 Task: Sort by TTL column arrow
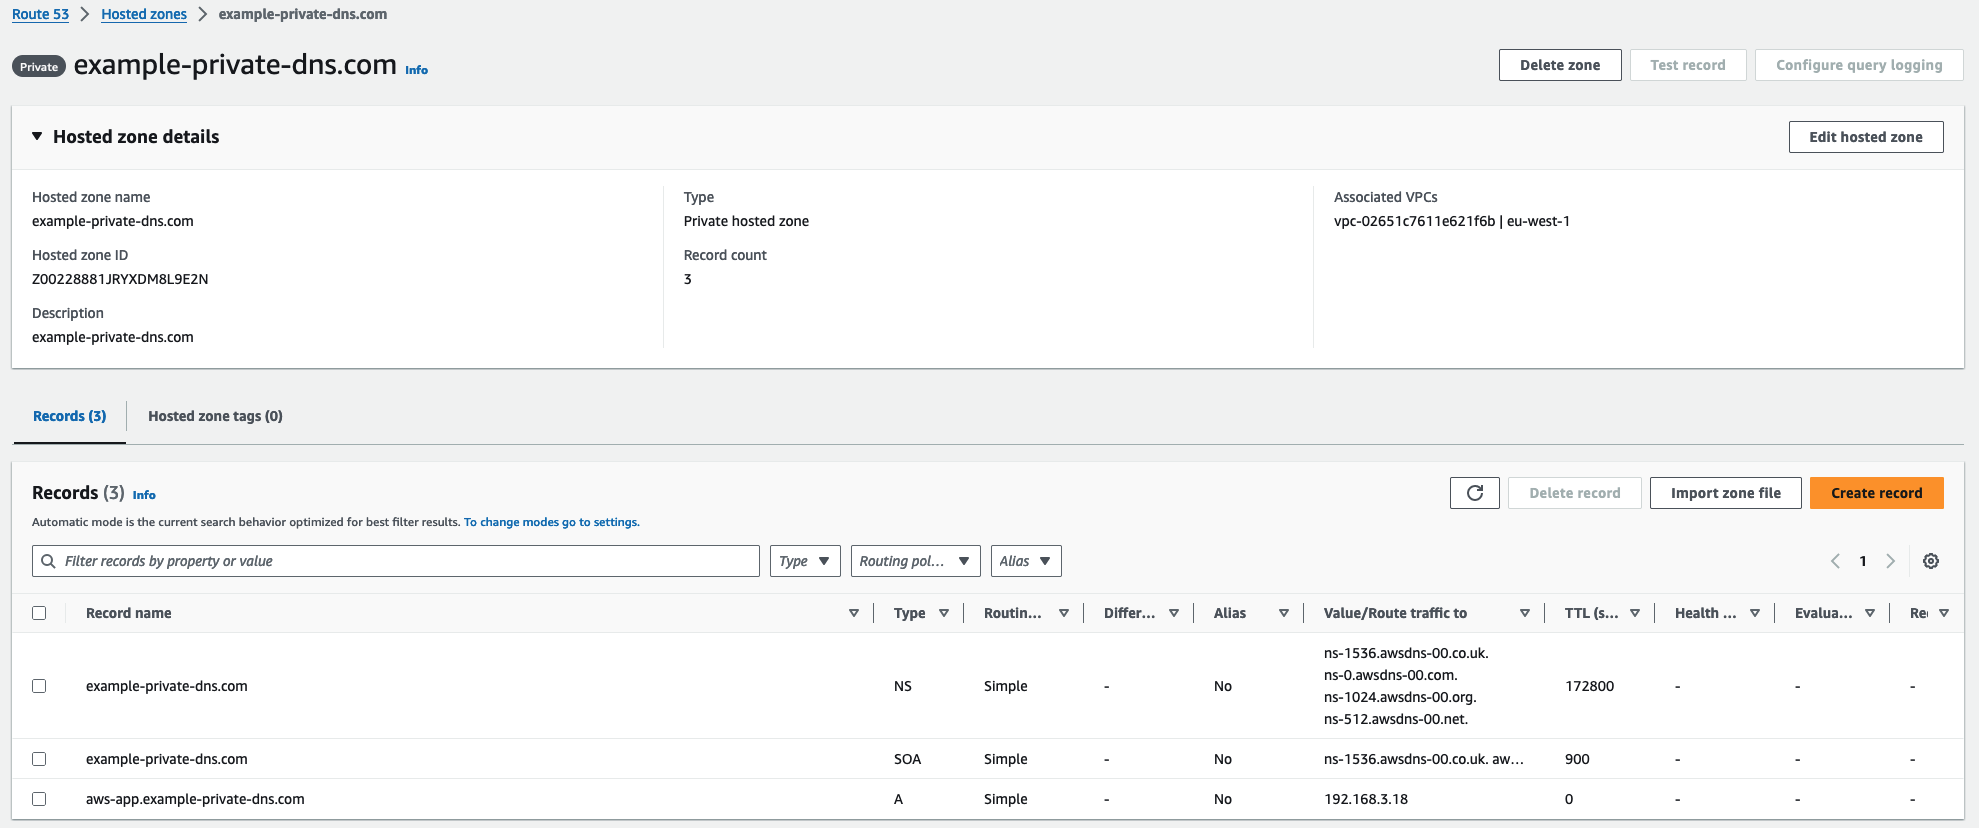coord(1635,613)
